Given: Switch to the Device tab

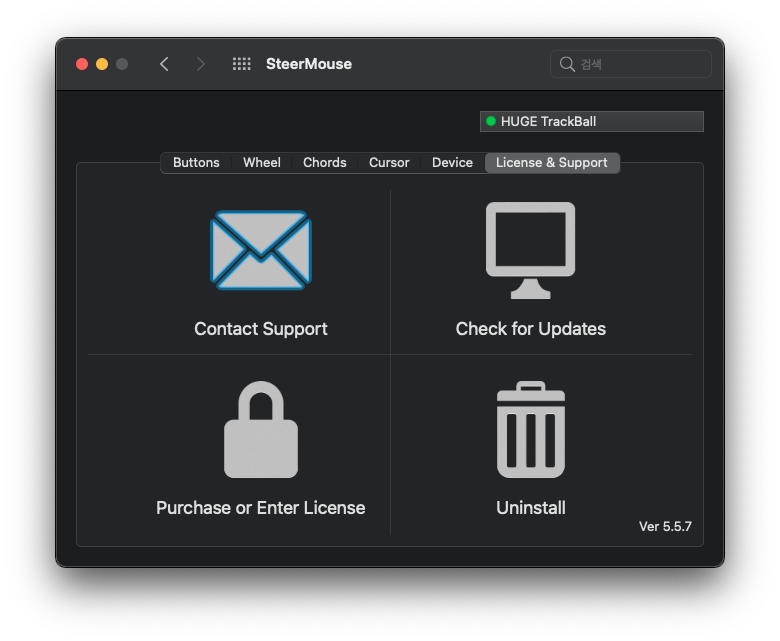Looking at the screenshot, I should tap(452, 163).
